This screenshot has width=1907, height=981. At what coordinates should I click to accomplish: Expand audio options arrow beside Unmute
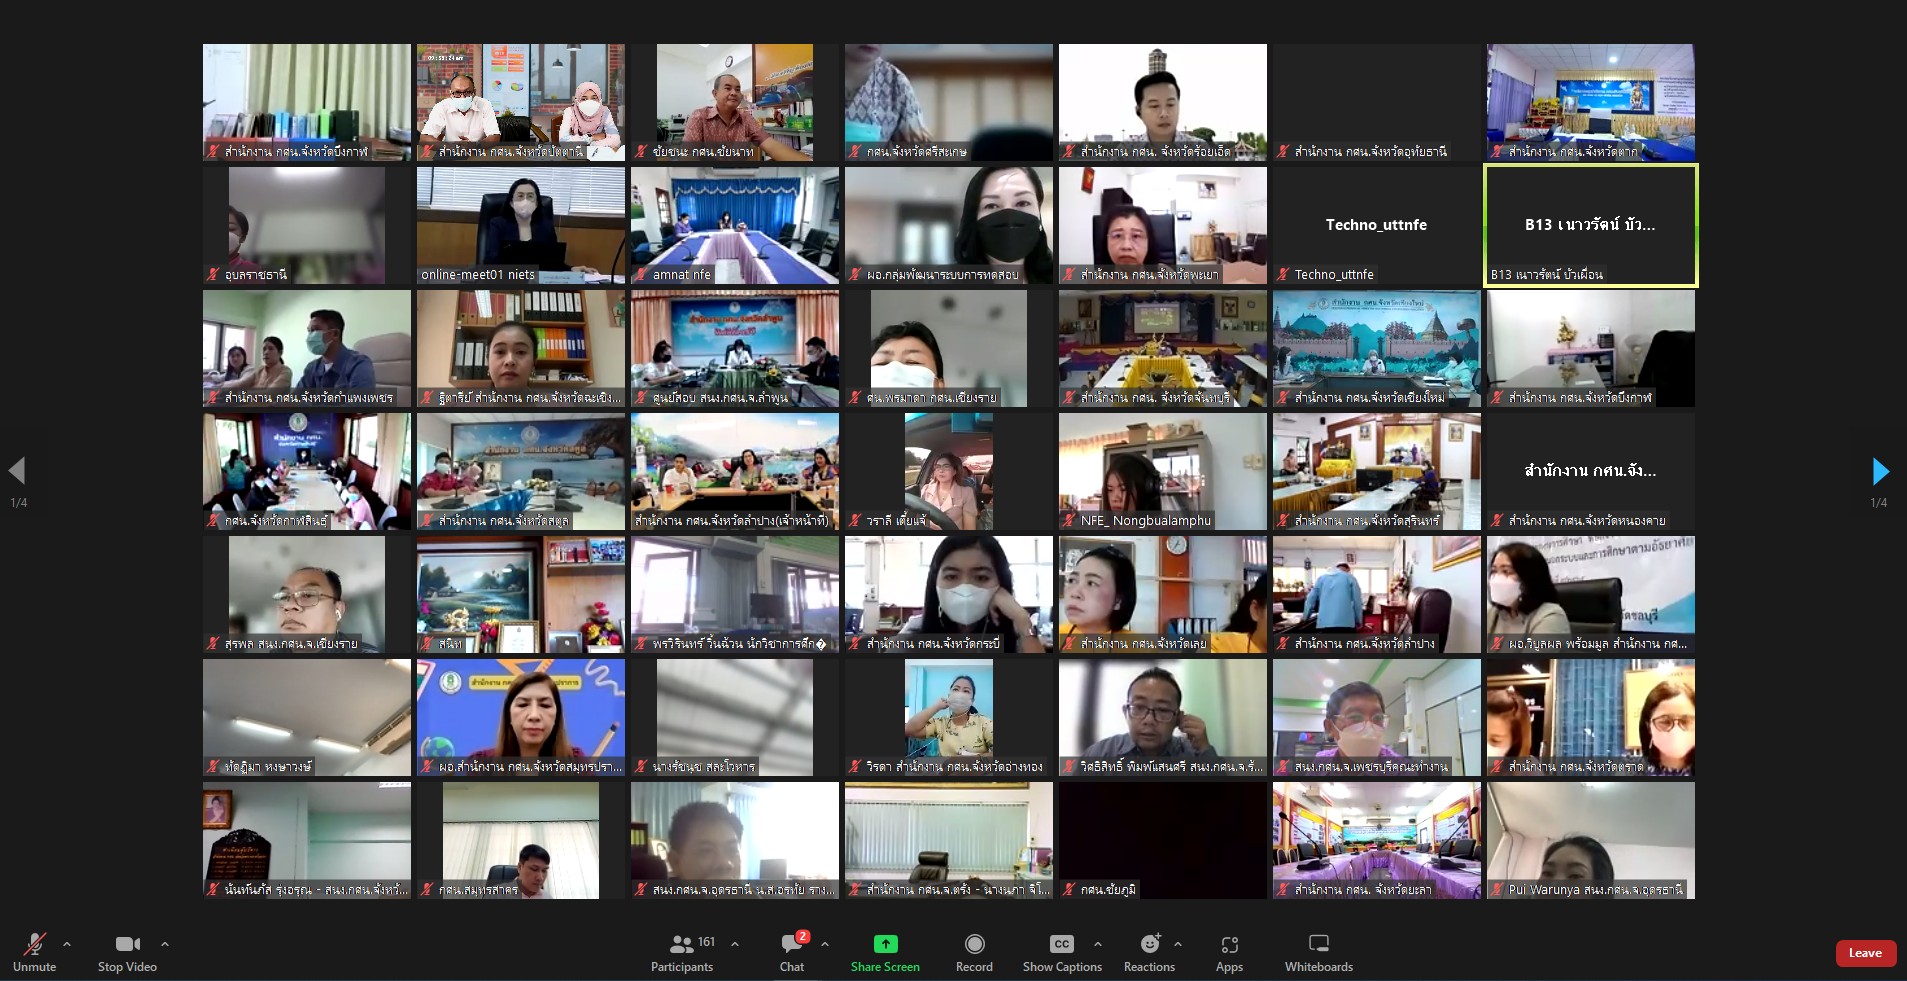click(x=67, y=943)
